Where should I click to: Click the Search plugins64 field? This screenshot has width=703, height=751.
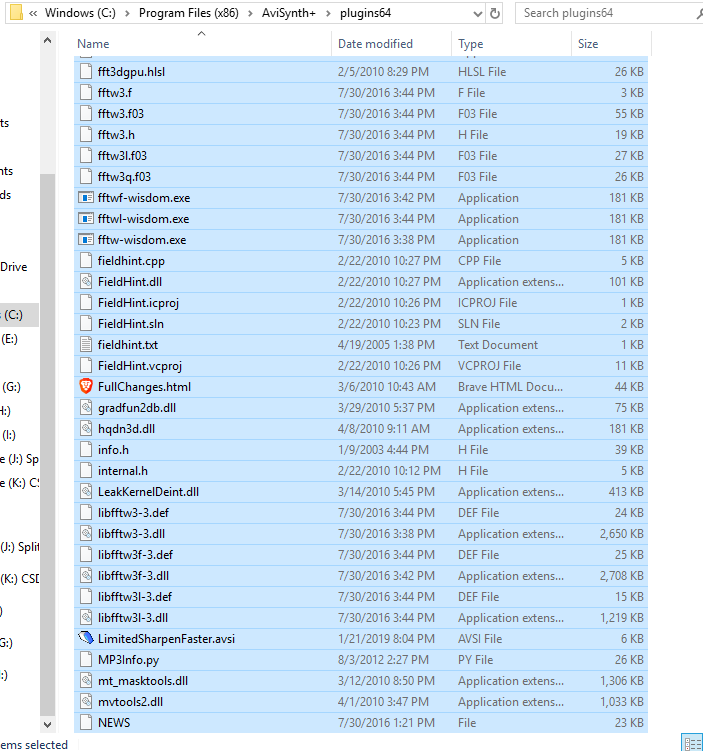[606, 13]
